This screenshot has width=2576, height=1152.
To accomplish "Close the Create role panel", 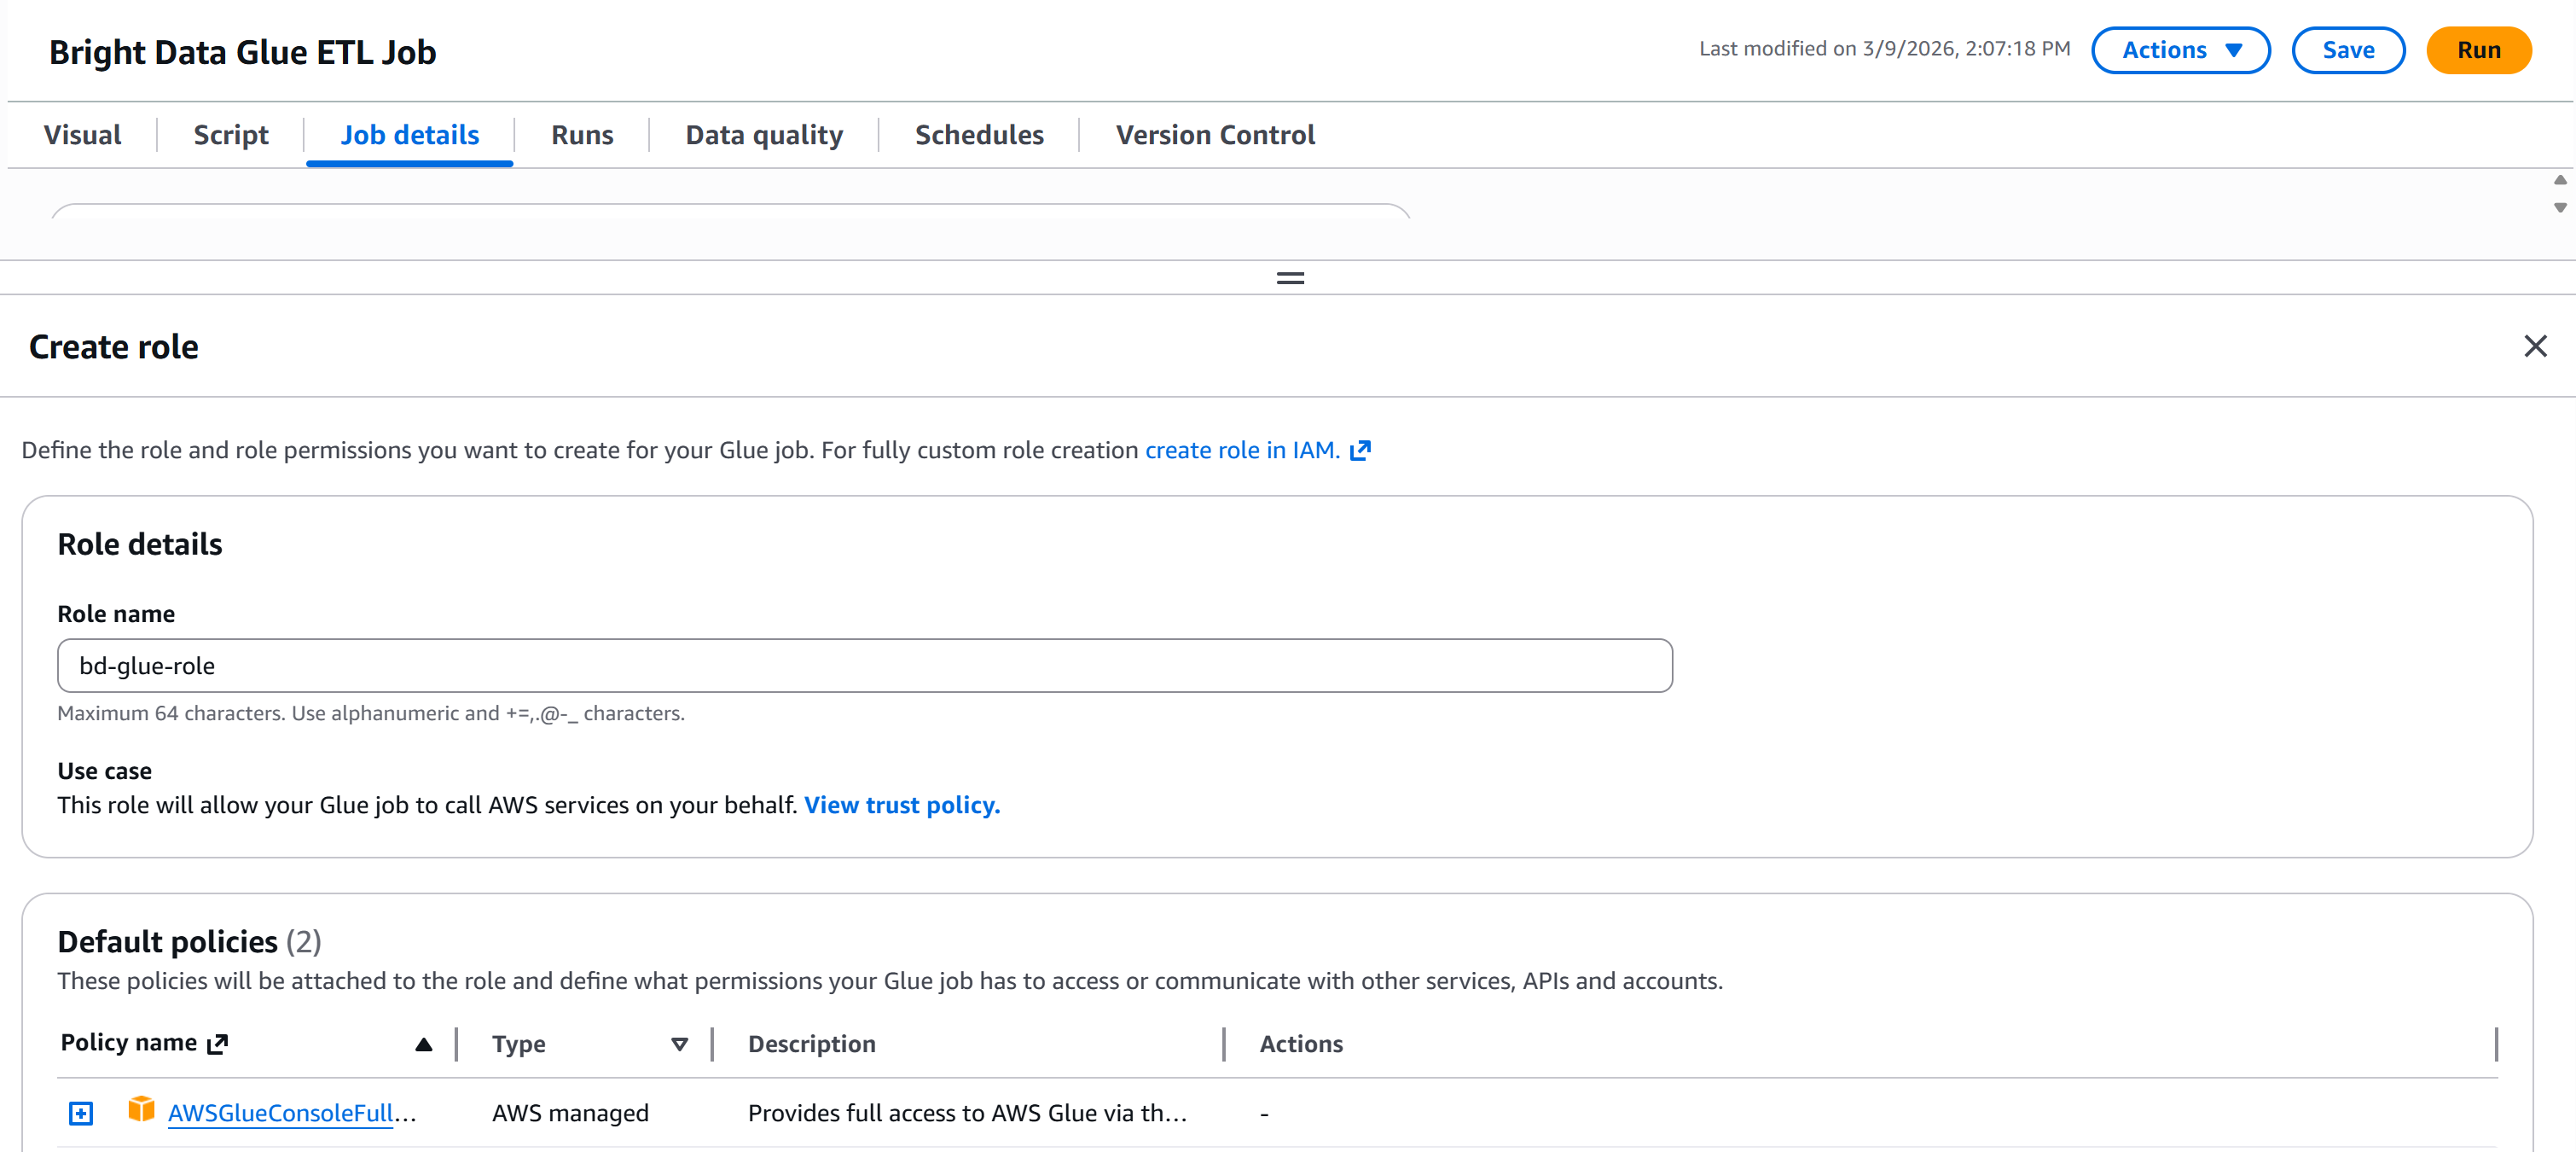I will point(2534,346).
